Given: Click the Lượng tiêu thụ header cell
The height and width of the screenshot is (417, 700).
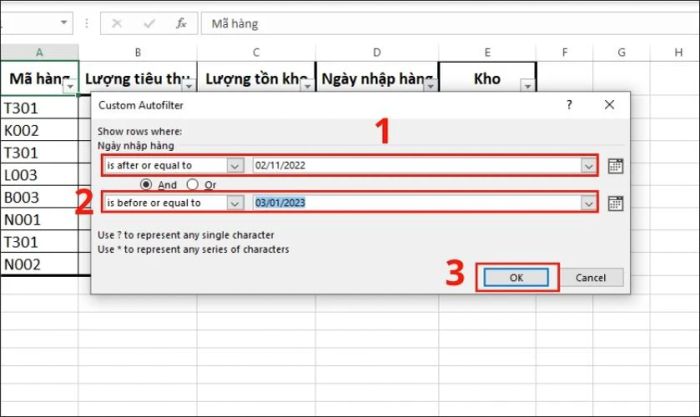Looking at the screenshot, I should tap(138, 77).
